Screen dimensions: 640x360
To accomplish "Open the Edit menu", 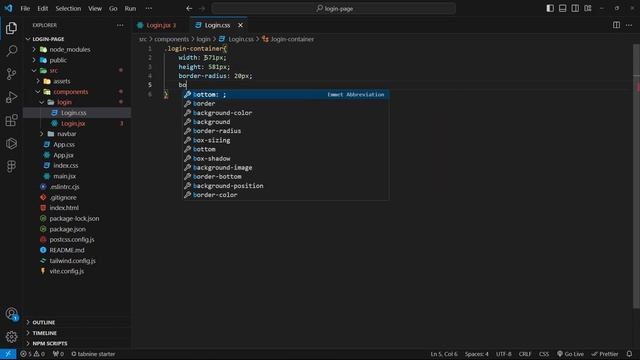I will (42, 8).
